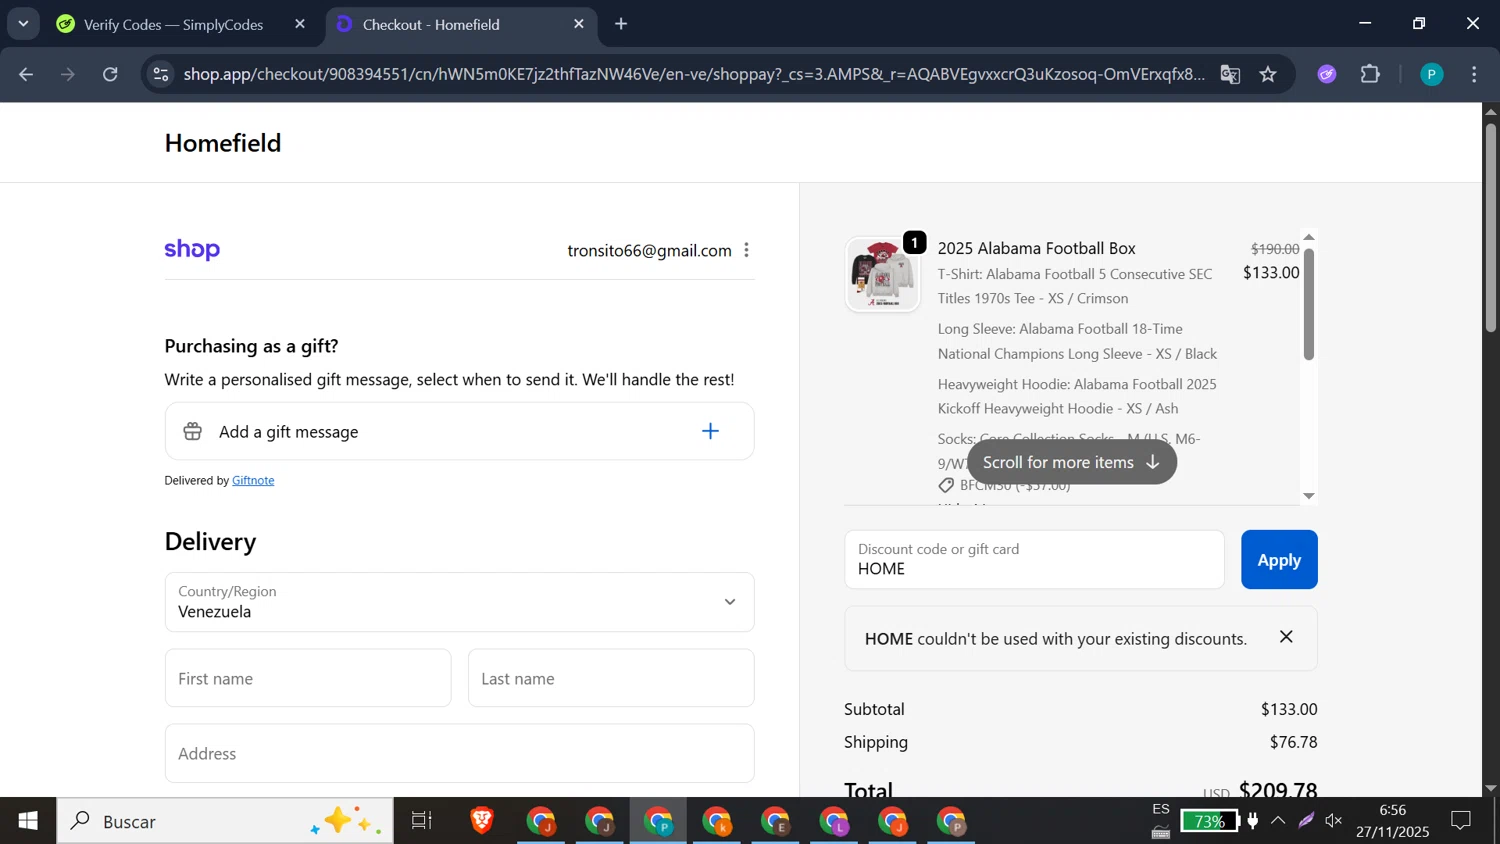Click the Buscar taskbar search box
Screen dimensions: 1500x844
(x=225, y=821)
